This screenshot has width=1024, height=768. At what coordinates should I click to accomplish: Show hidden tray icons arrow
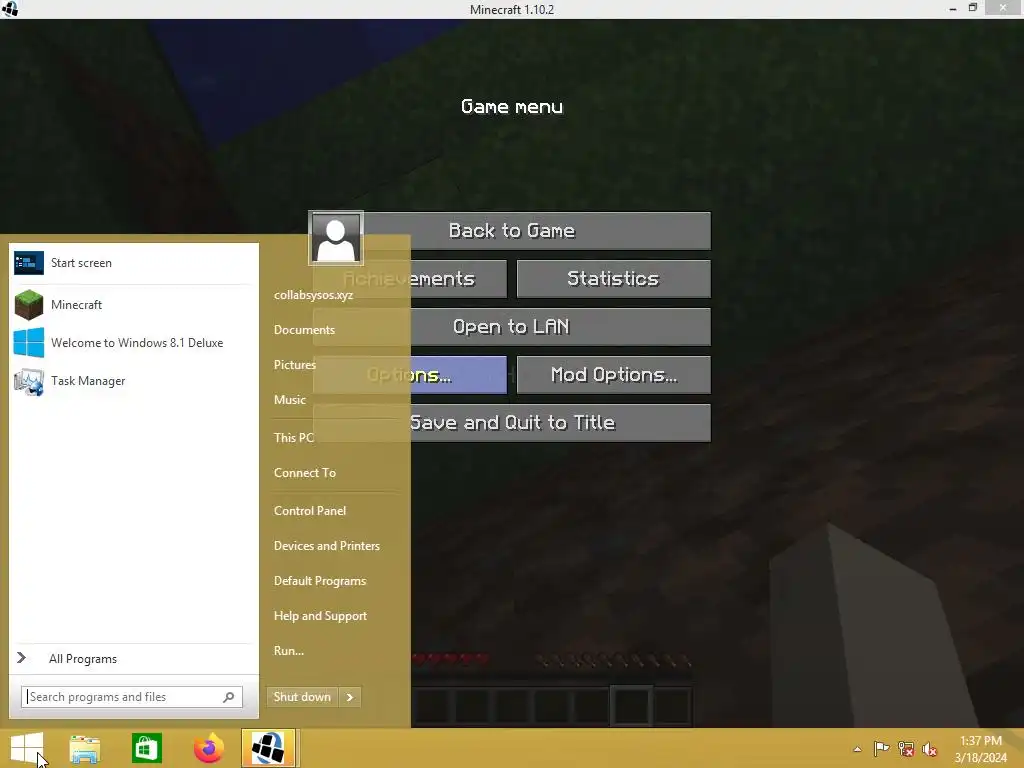[x=857, y=749]
